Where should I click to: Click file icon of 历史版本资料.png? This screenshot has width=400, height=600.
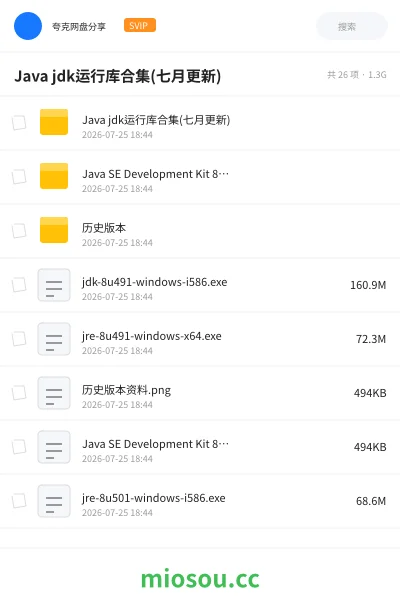point(54,393)
